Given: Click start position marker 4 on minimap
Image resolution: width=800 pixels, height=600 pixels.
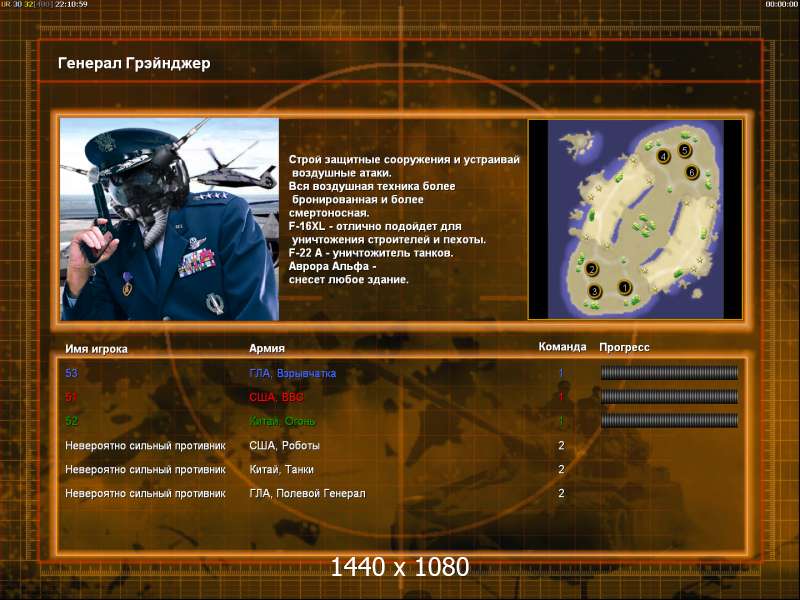Looking at the screenshot, I should pos(663,156).
